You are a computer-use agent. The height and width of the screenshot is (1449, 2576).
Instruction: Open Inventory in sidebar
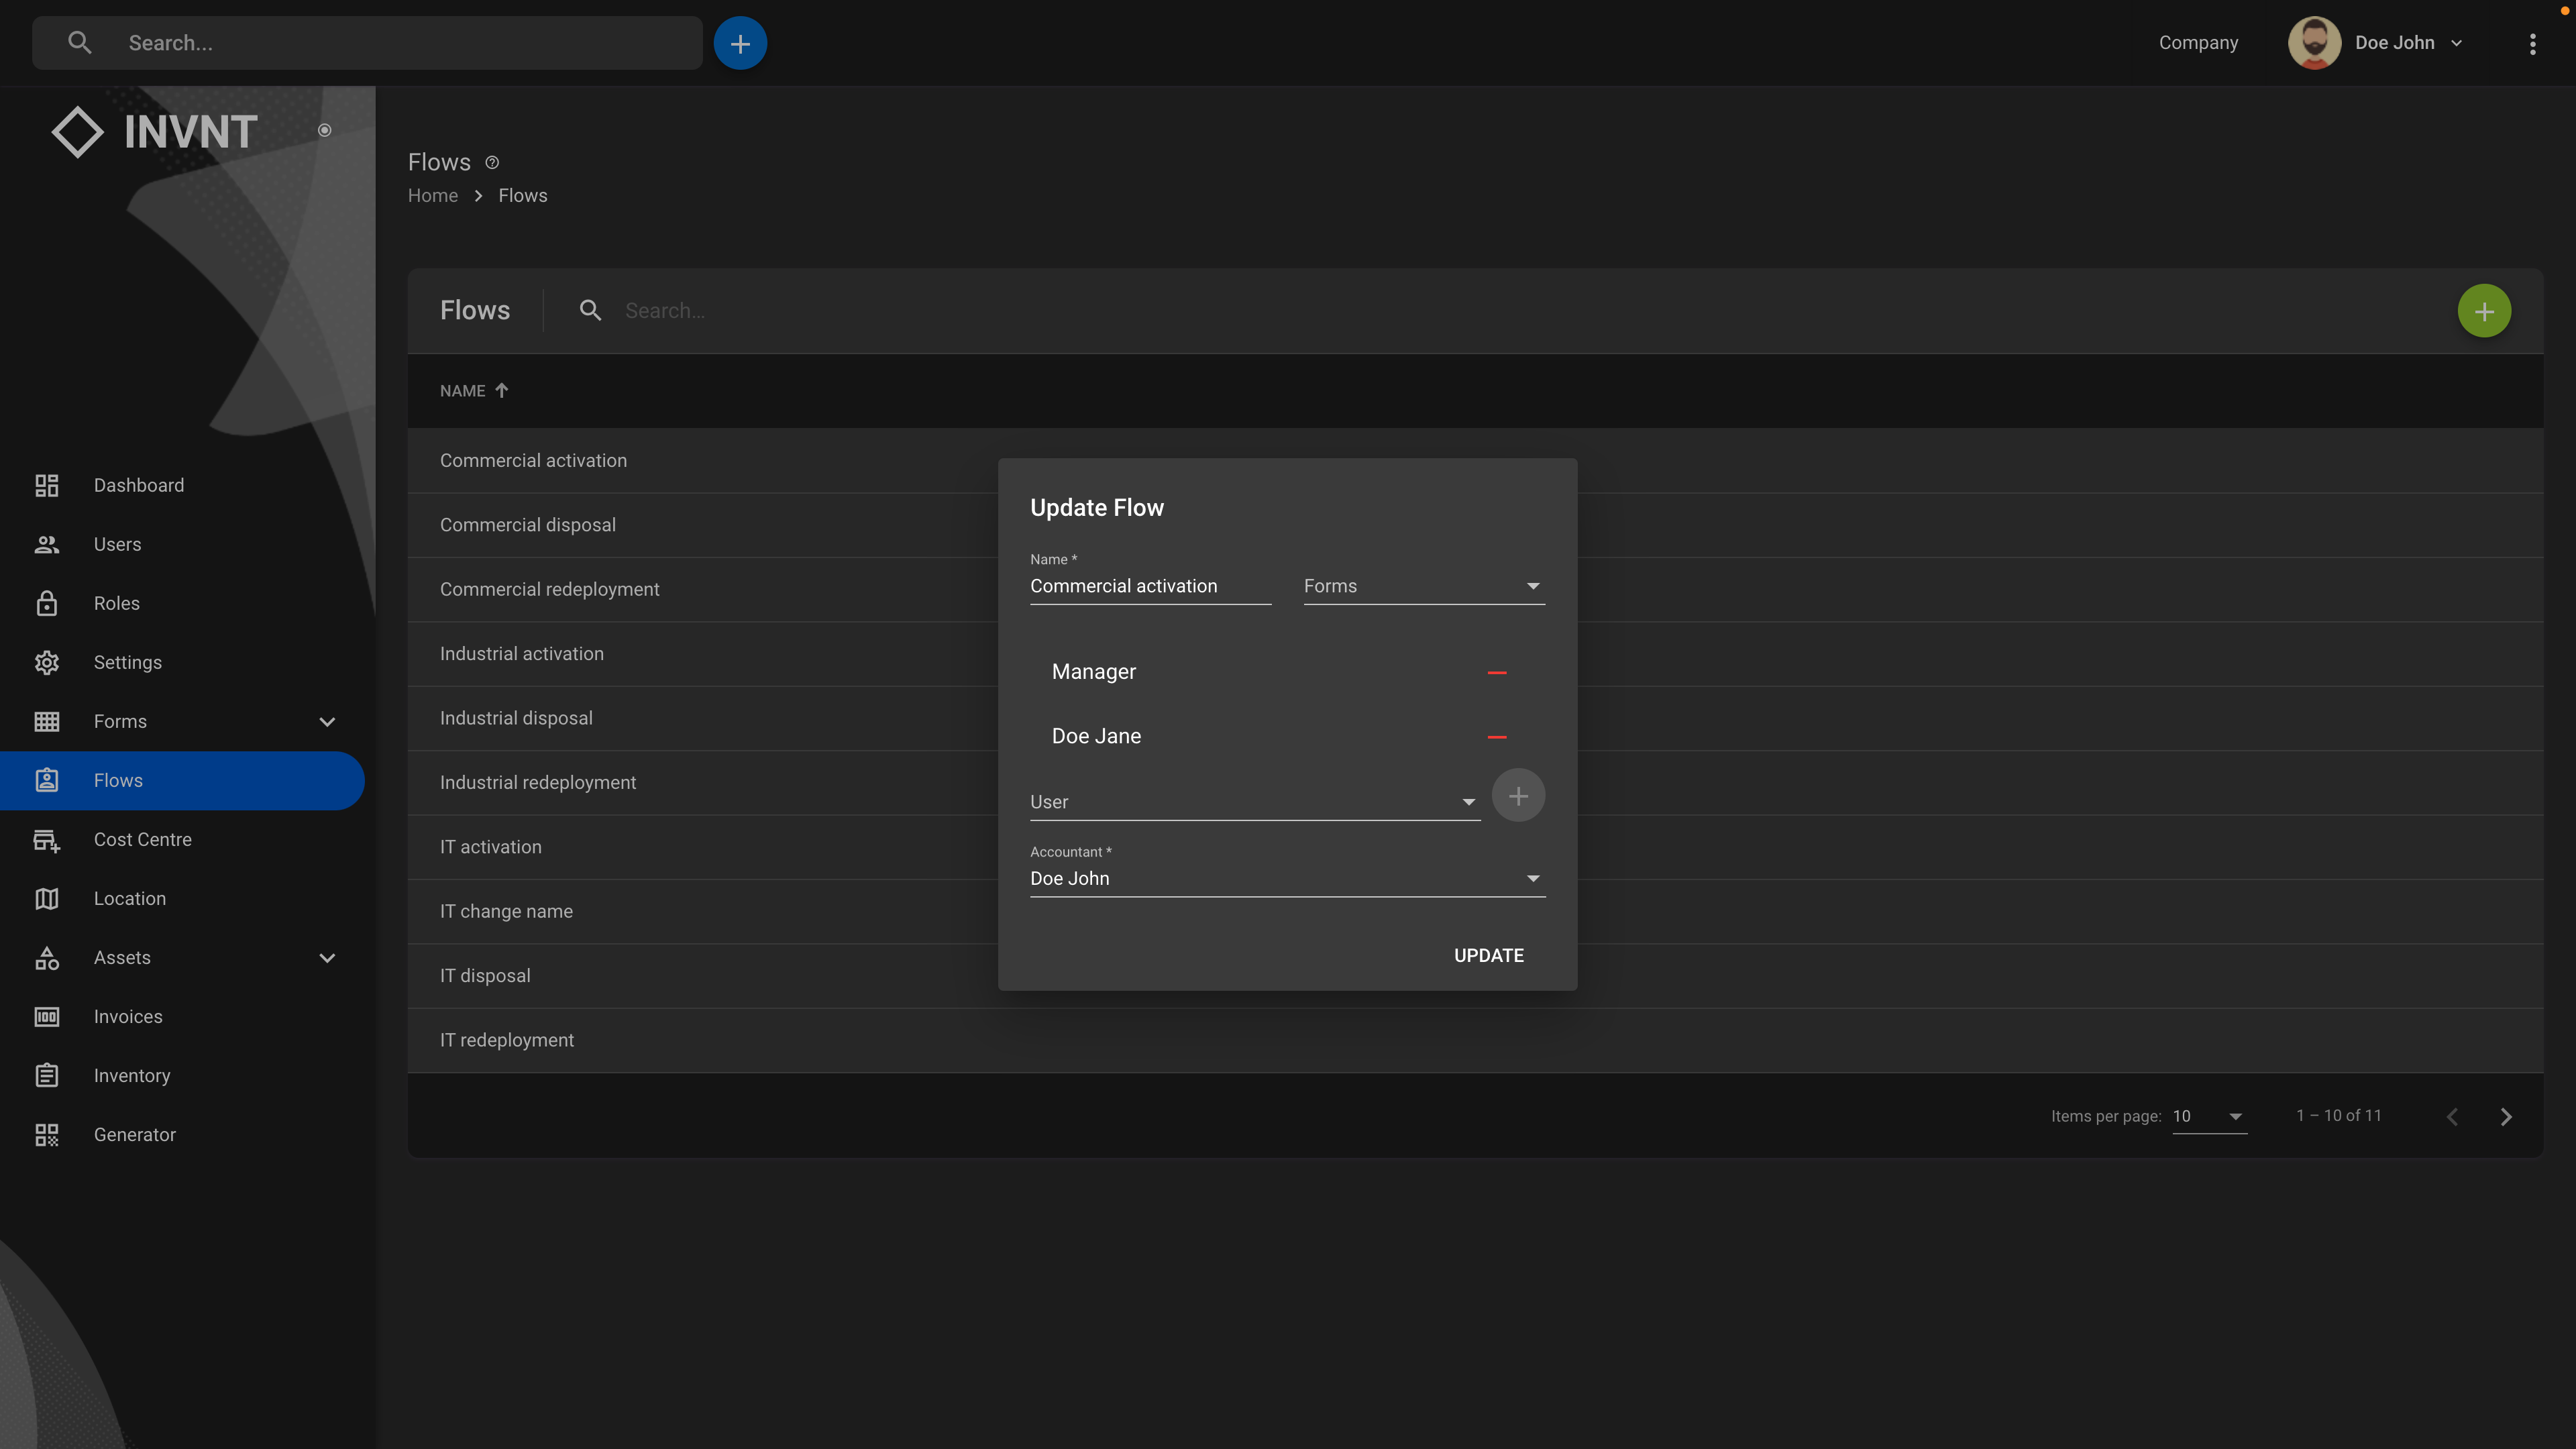coord(132,1075)
